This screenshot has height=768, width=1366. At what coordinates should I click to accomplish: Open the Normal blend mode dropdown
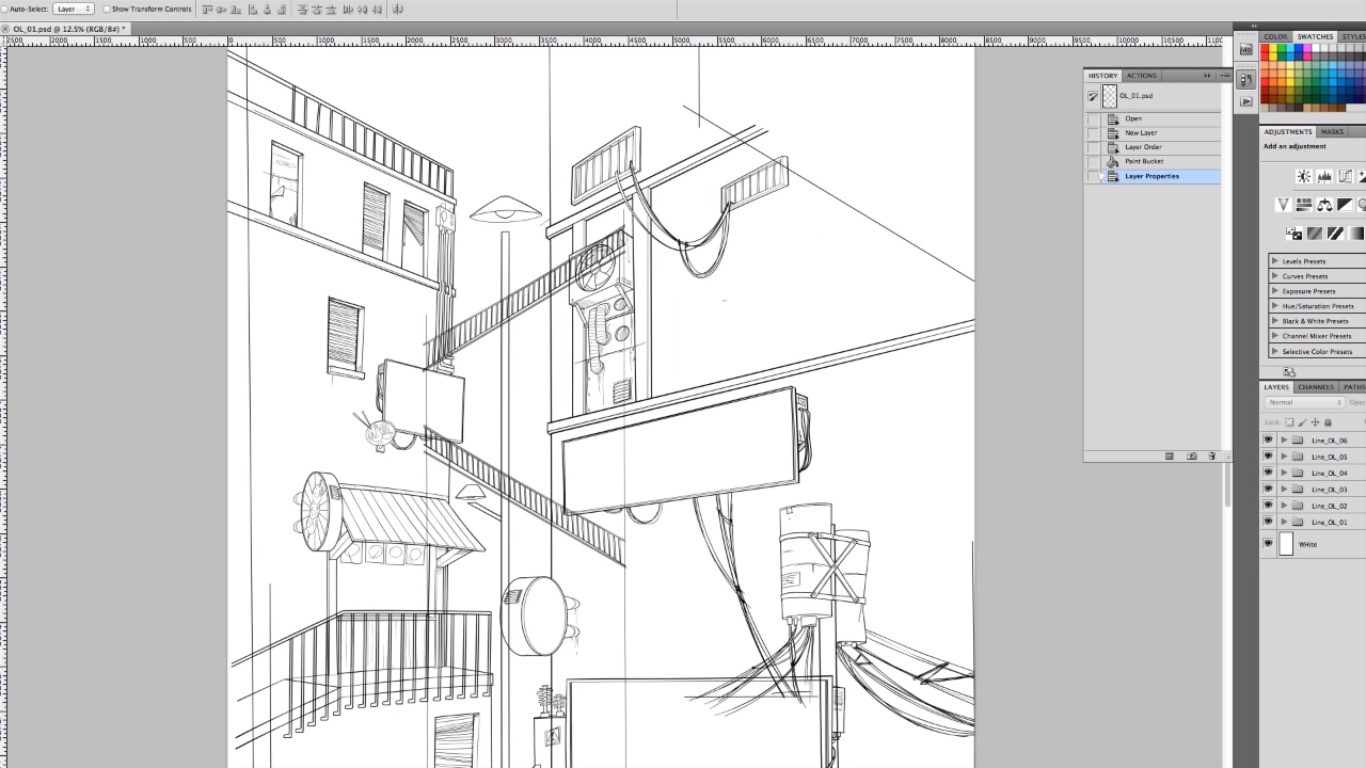click(x=1304, y=402)
